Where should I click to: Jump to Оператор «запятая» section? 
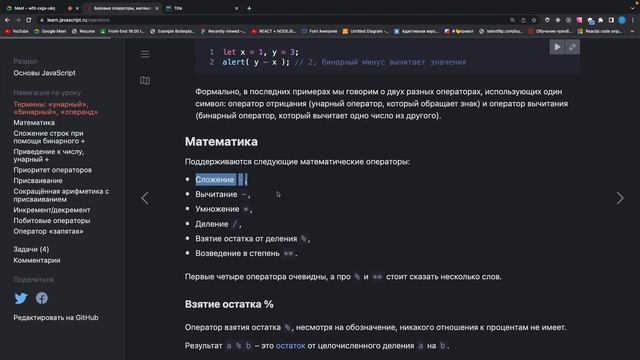click(x=48, y=231)
